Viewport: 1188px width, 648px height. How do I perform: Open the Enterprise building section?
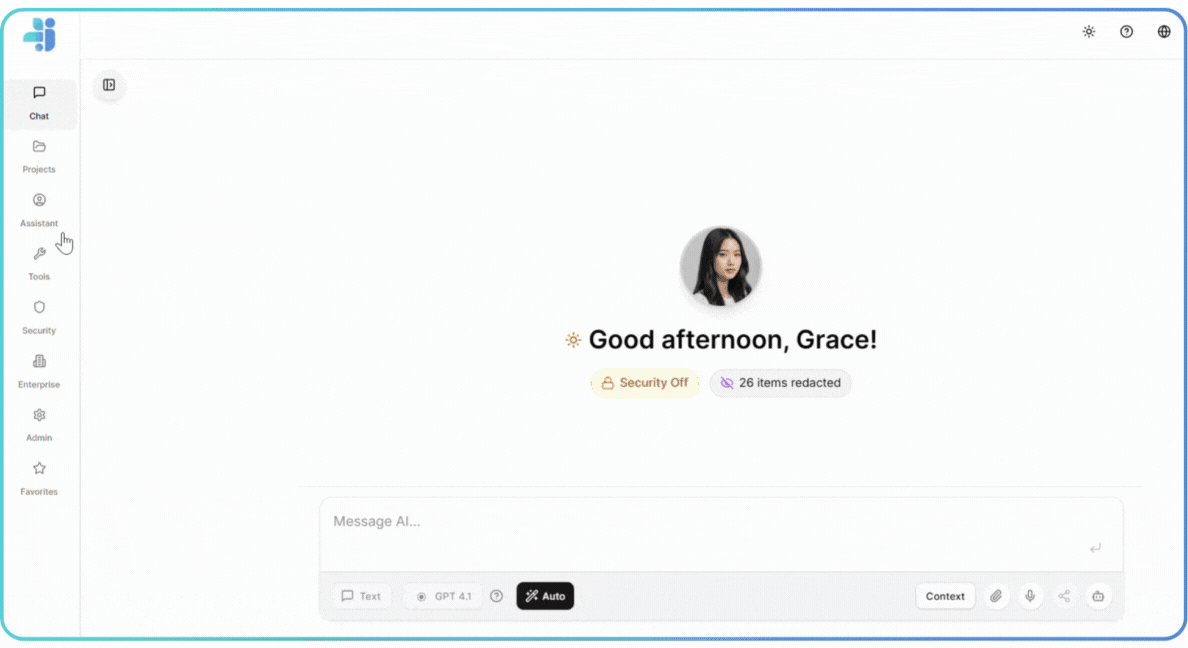pyautogui.click(x=39, y=371)
